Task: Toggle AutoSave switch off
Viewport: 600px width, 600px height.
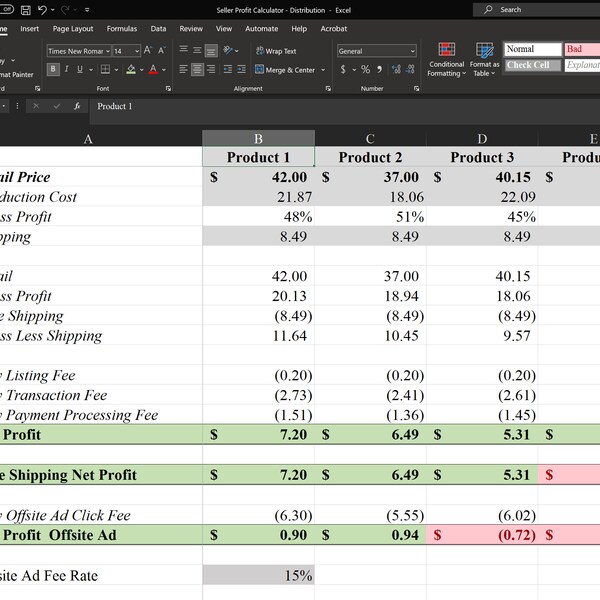Action: coord(6,10)
